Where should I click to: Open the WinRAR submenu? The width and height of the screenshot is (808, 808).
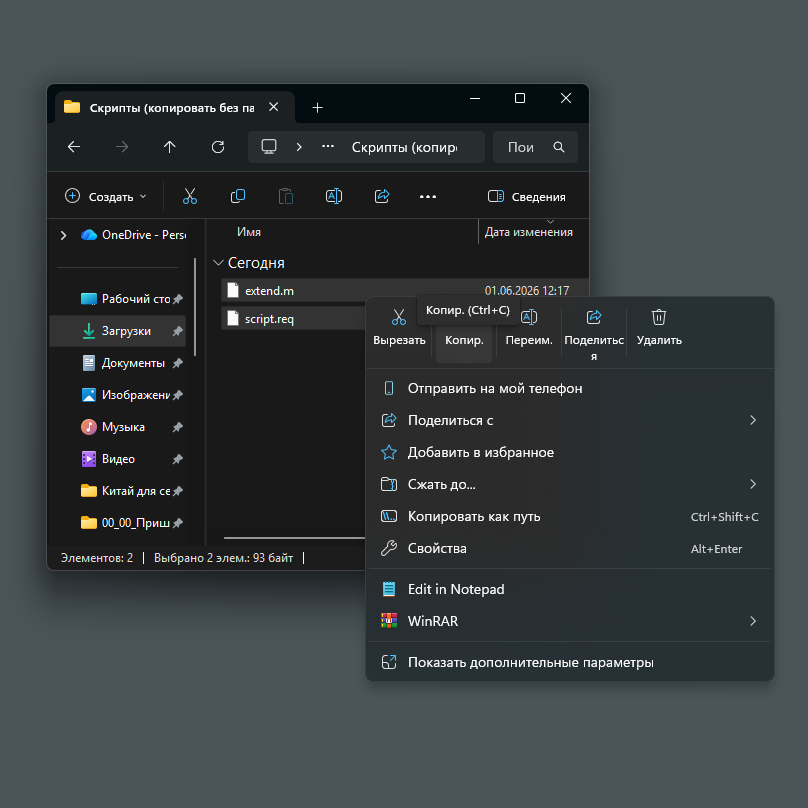pyautogui.click(x=569, y=621)
